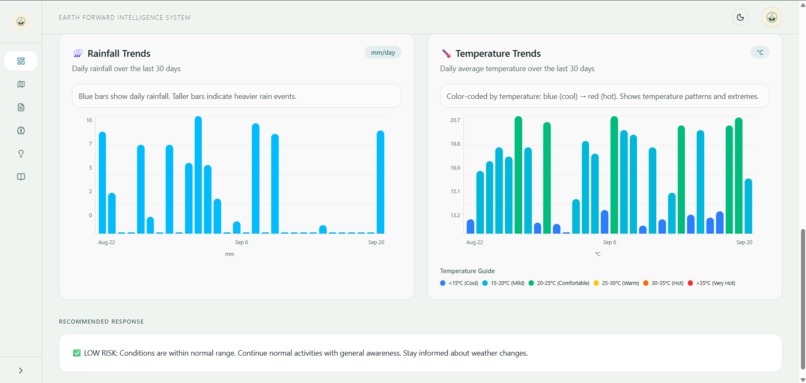Click the first rainfall bar at Aug 22

coord(102,183)
